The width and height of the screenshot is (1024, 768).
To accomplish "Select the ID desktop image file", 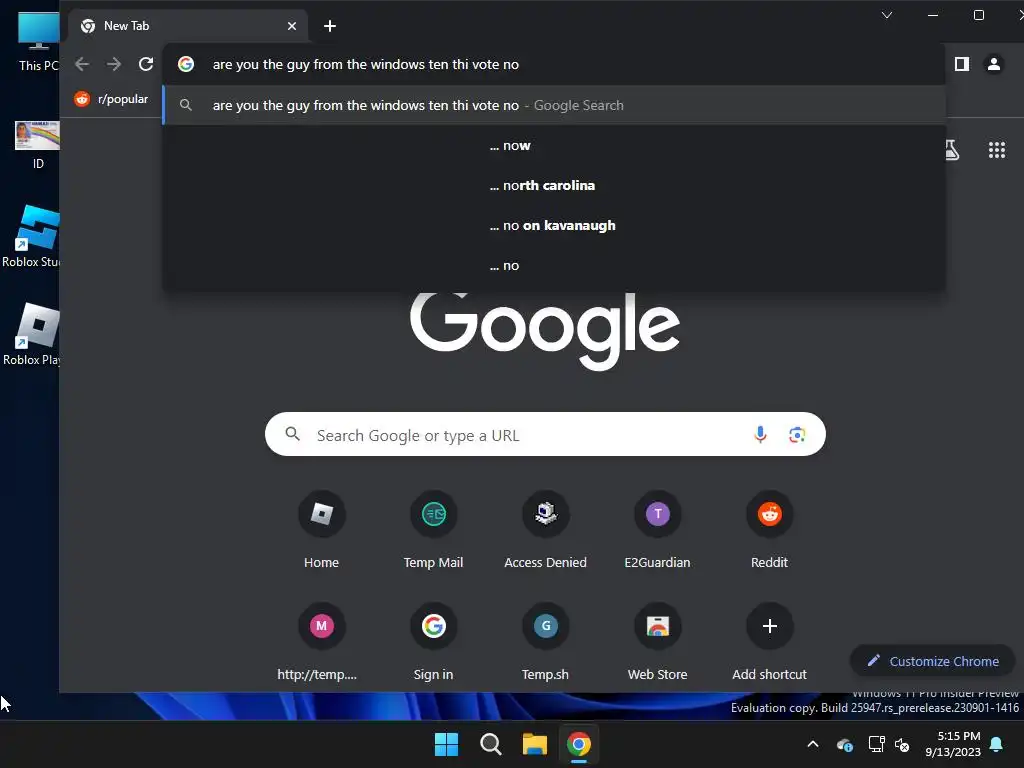I will [x=38, y=145].
